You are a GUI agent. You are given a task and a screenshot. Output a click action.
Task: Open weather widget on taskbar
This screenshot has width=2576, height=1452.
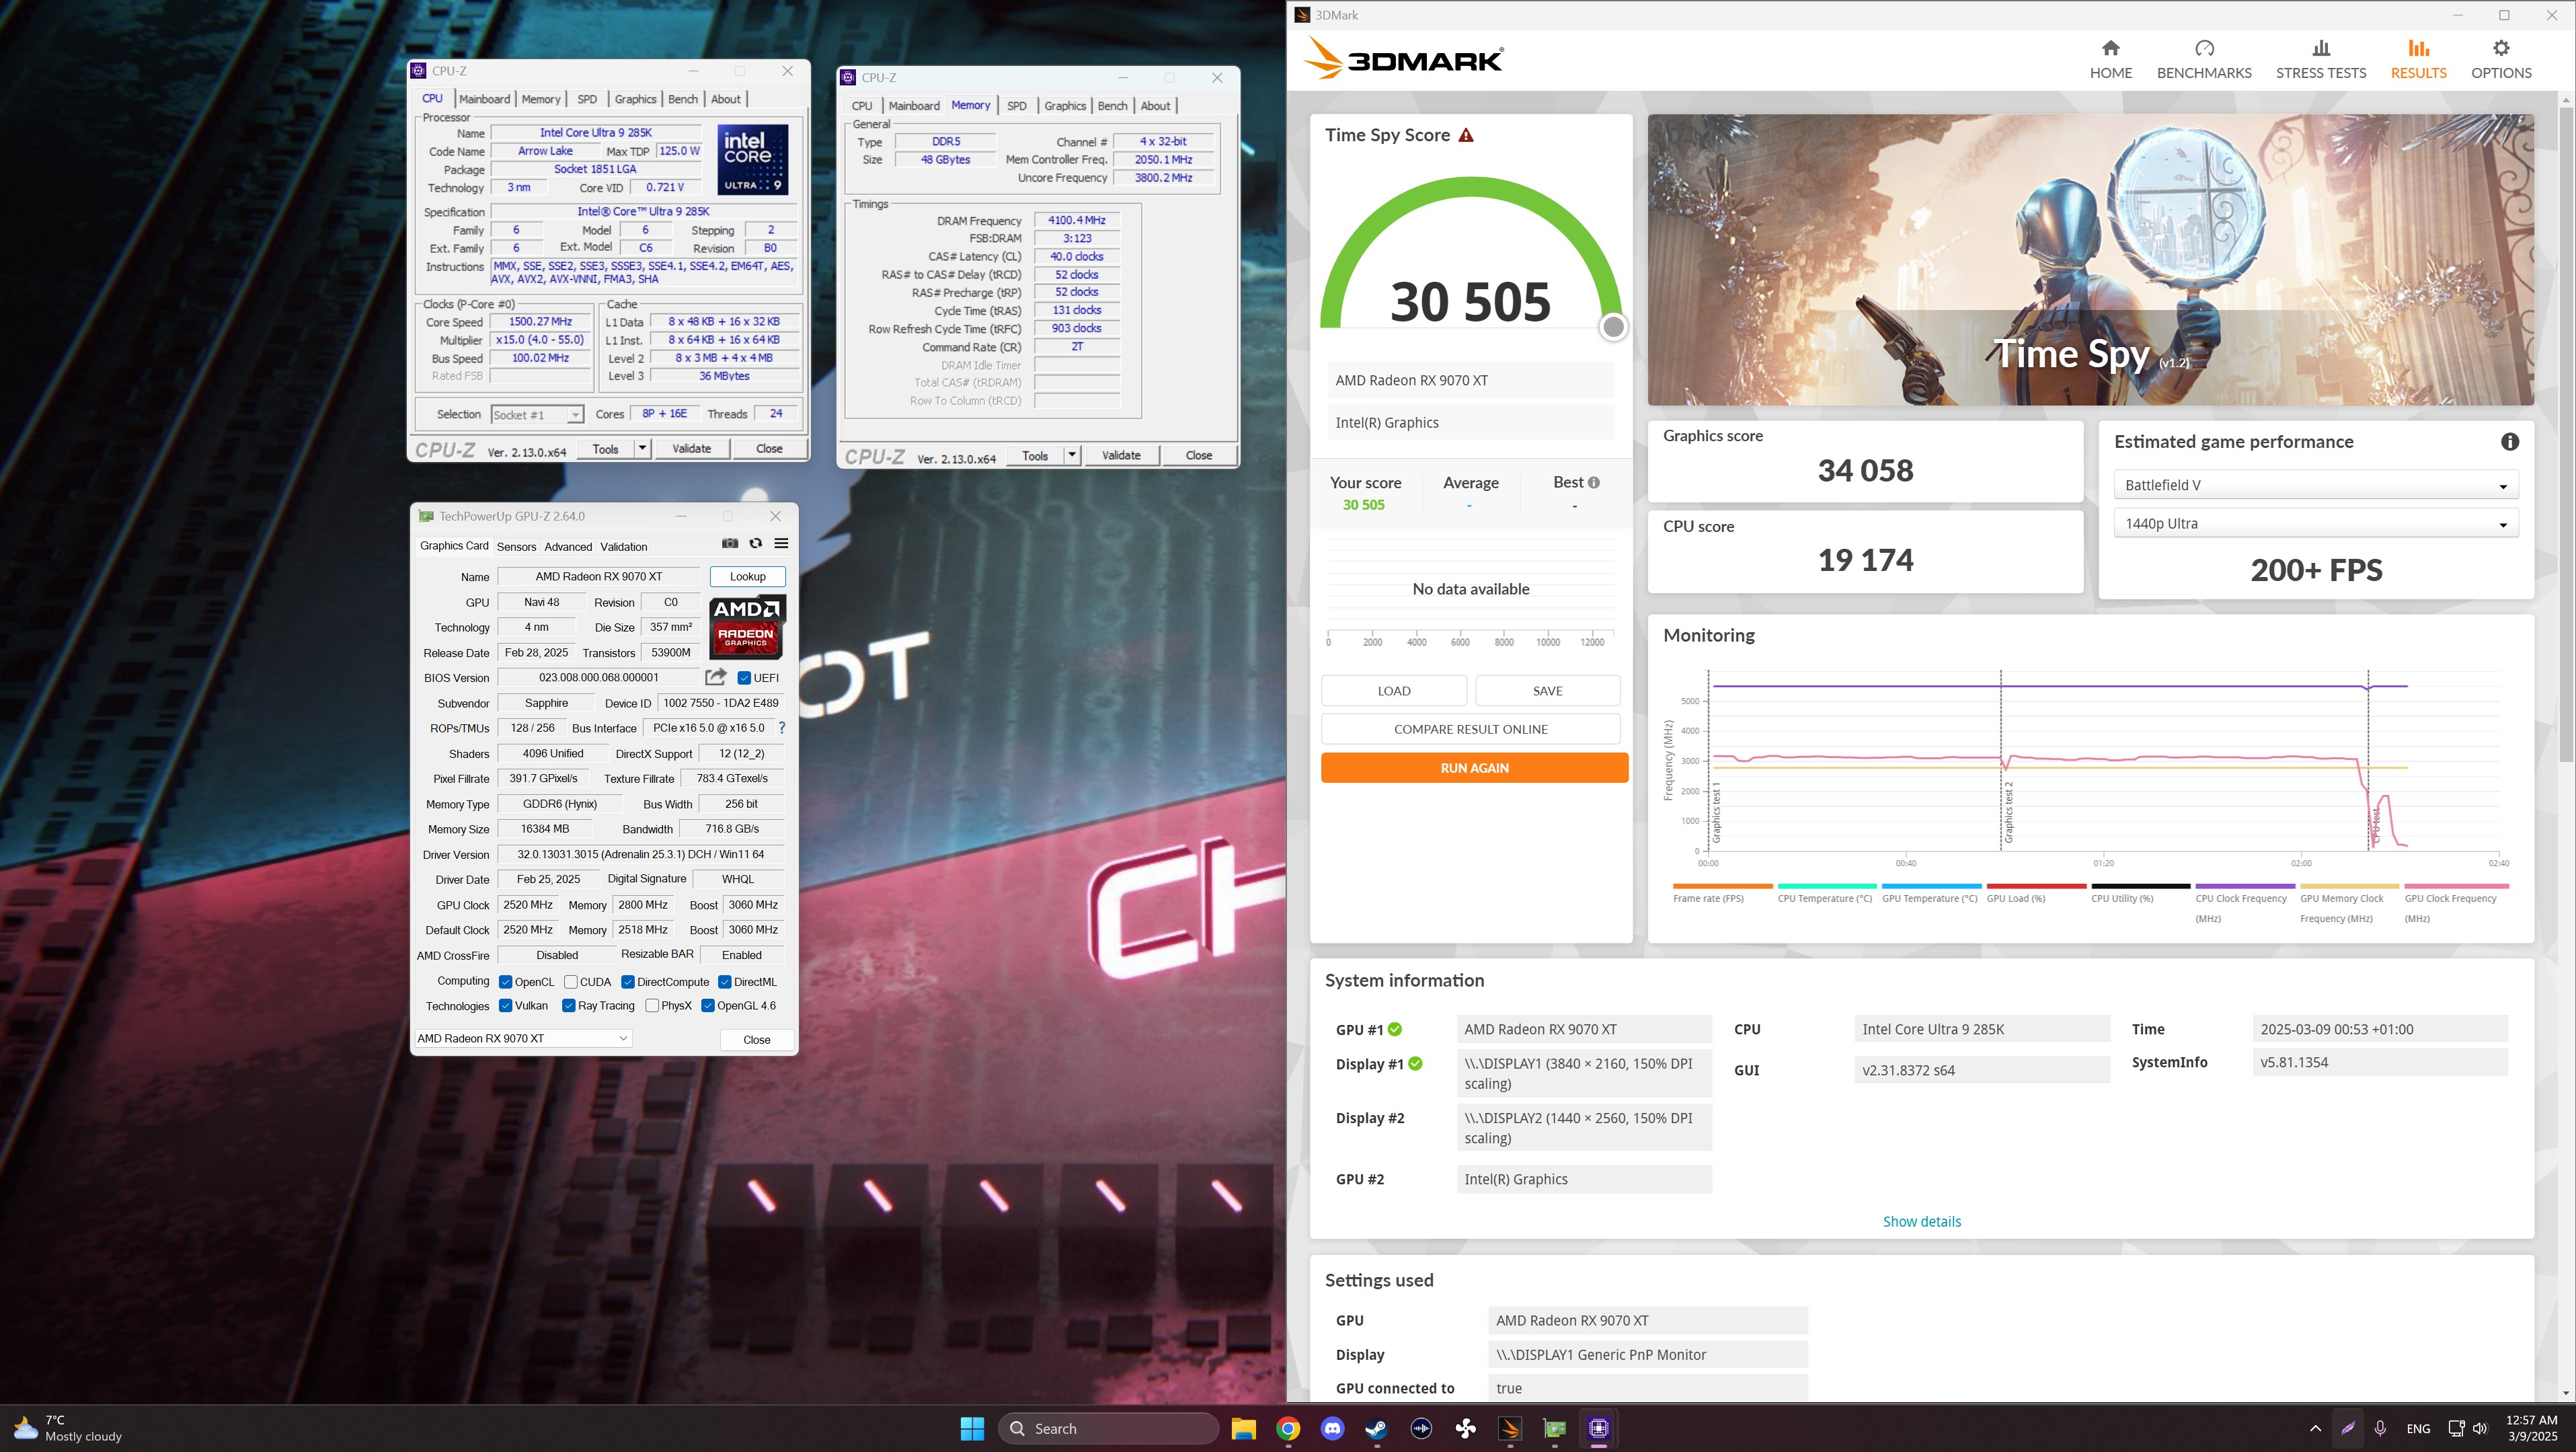68,1428
